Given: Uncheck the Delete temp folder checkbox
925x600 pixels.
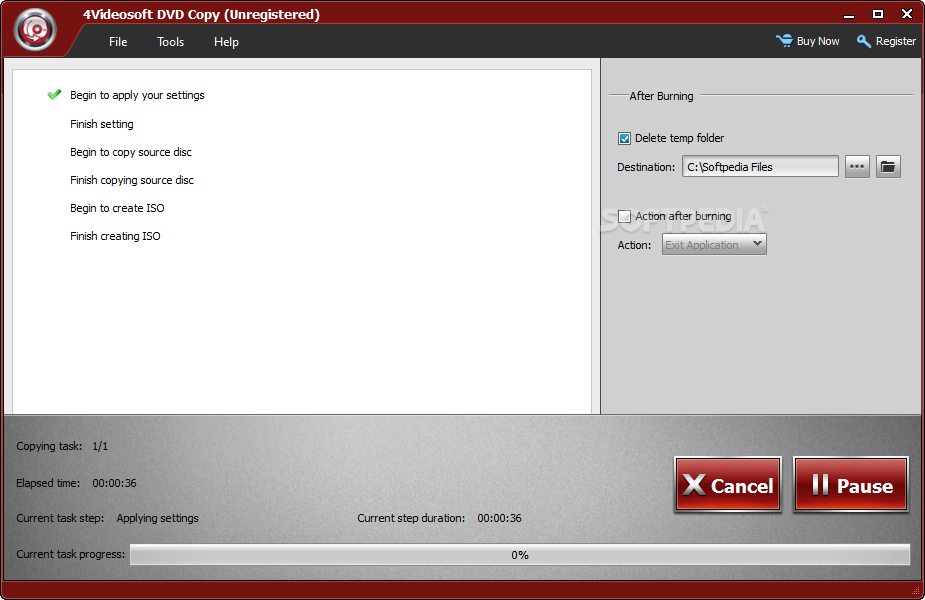Looking at the screenshot, I should 624,139.
